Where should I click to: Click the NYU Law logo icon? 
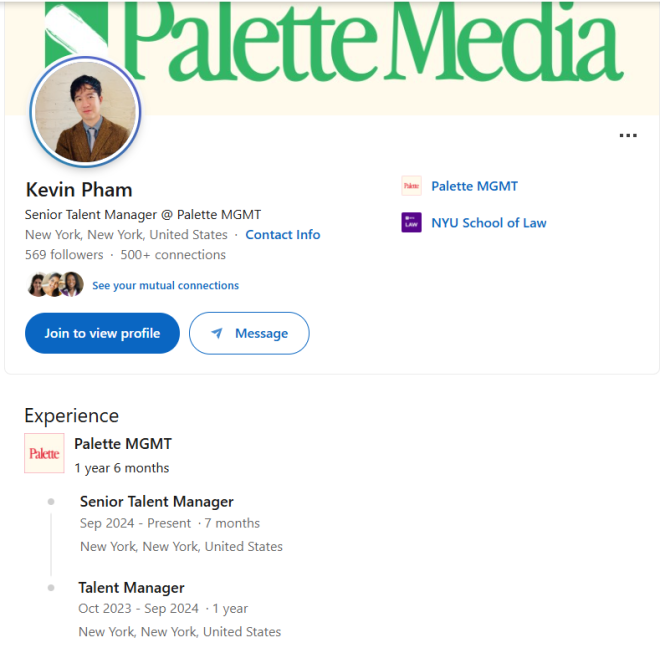pyautogui.click(x=411, y=222)
